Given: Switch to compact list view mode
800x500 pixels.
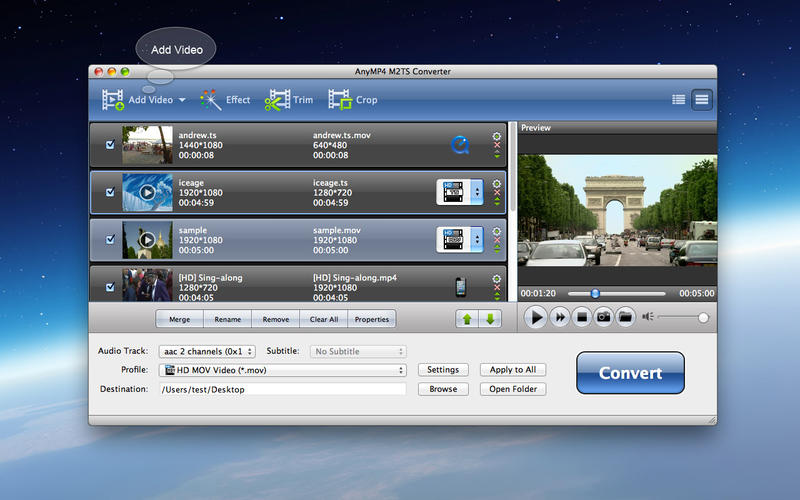Looking at the screenshot, I should 678,99.
